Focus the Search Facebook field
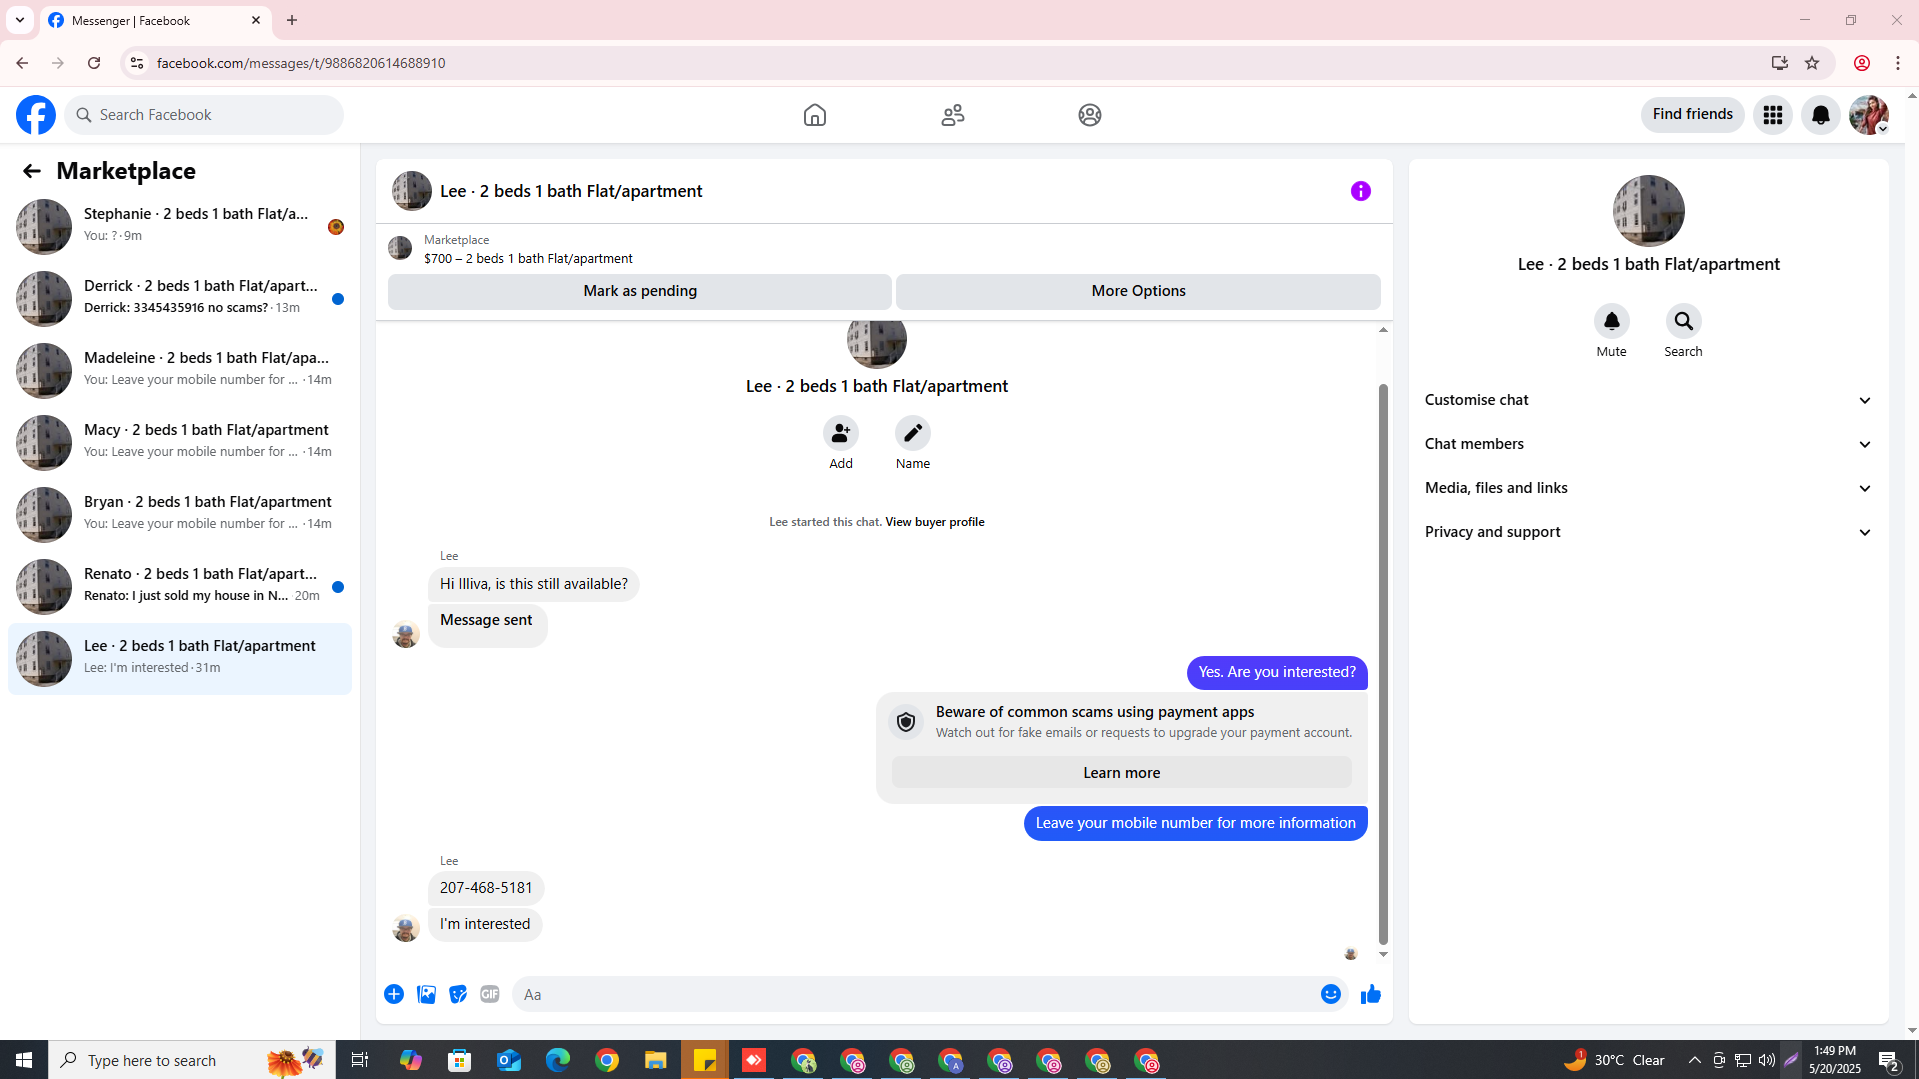The width and height of the screenshot is (1919, 1079). [204, 115]
